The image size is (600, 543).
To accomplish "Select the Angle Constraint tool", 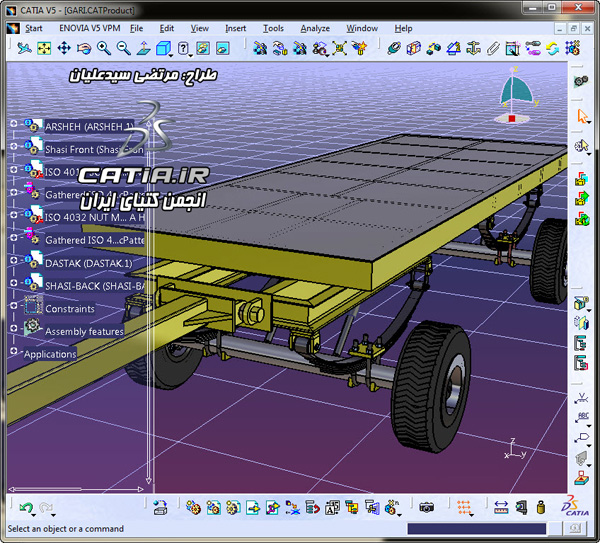I will (x=453, y=49).
